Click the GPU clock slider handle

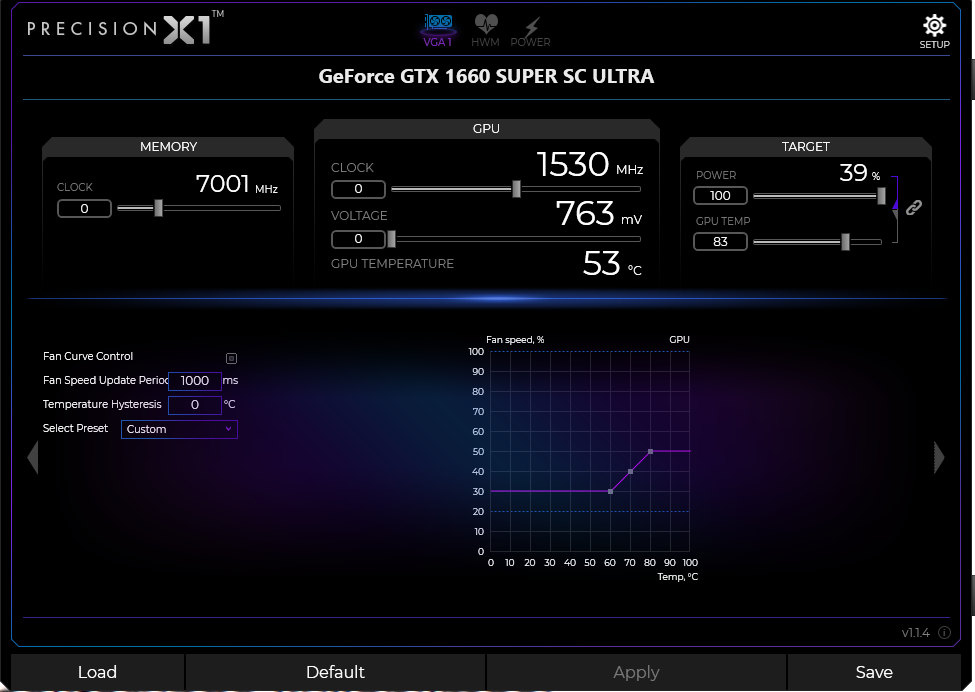tap(516, 189)
